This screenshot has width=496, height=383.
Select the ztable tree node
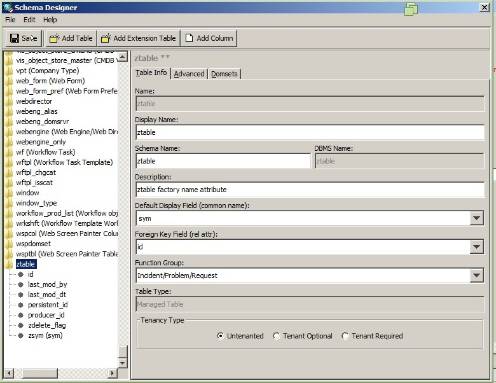tap(26, 264)
